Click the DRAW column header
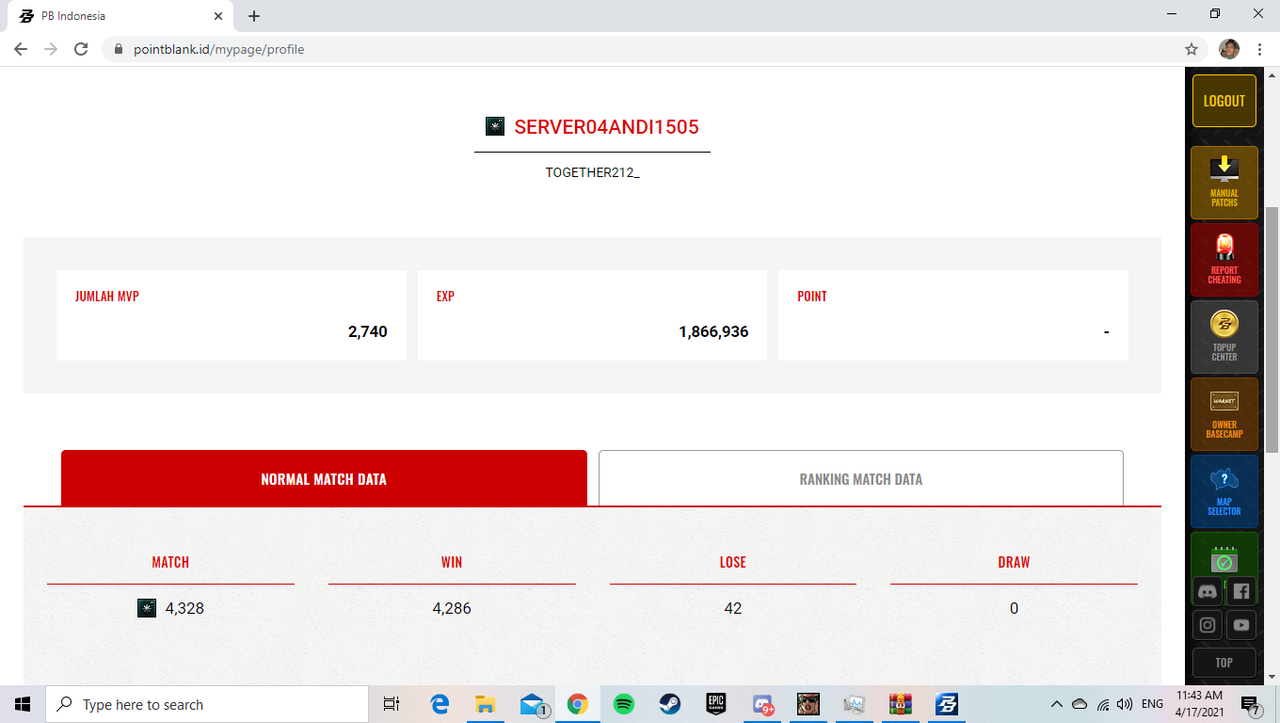The width and height of the screenshot is (1280, 723). coord(1014,562)
